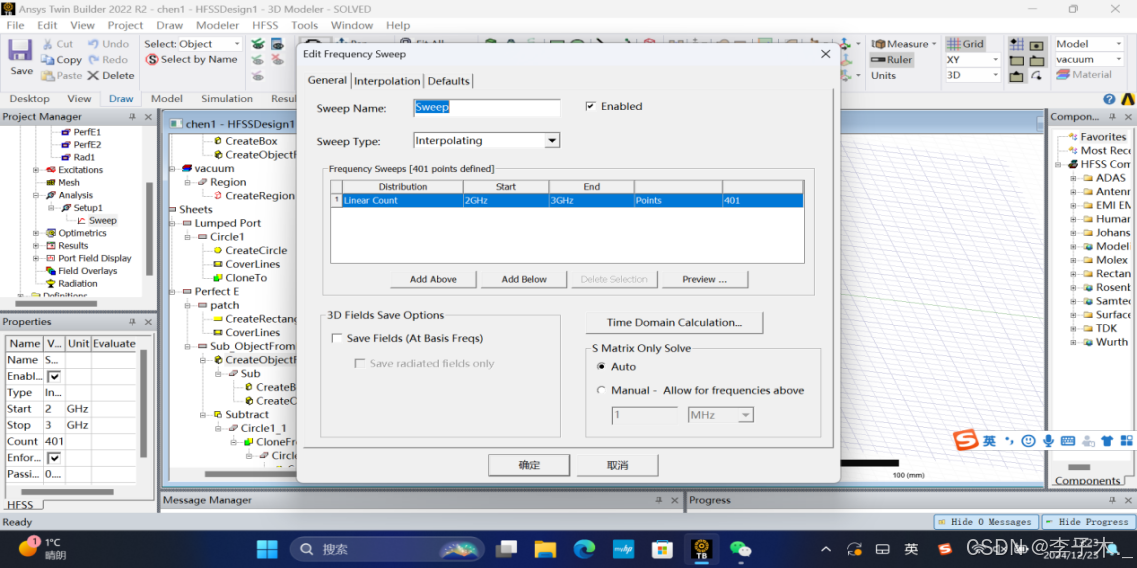This screenshot has height=568, width=1137.
Task: Select Manual S Matrix radio option
Action: (x=601, y=390)
